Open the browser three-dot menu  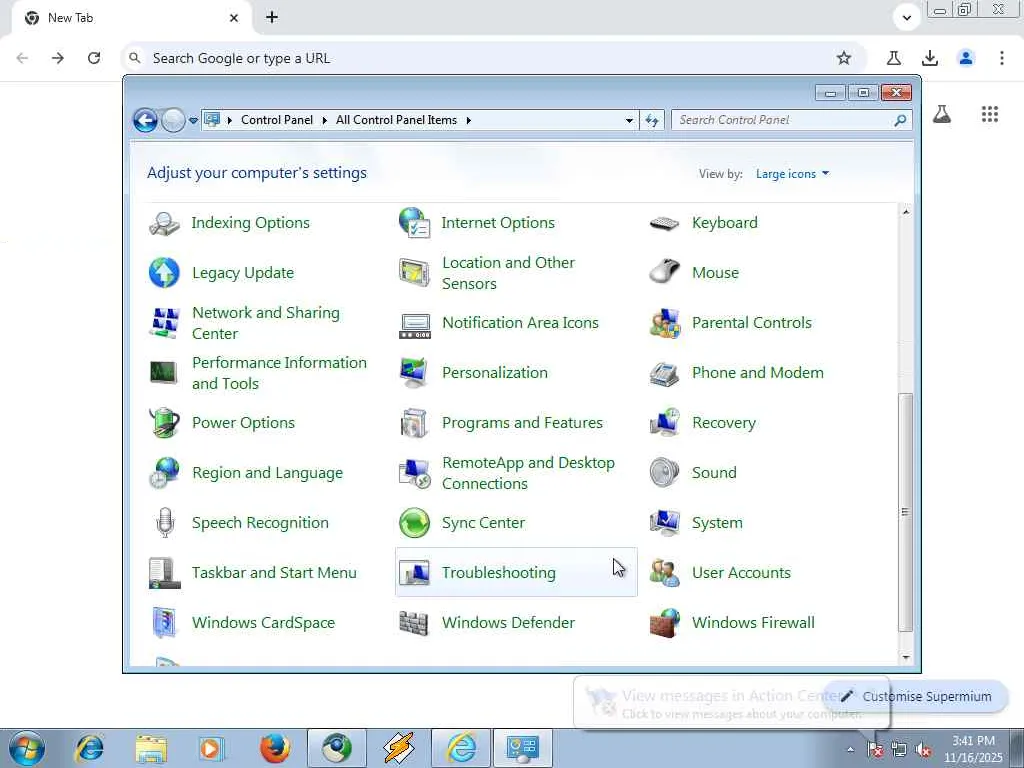pyautogui.click(x=1001, y=58)
